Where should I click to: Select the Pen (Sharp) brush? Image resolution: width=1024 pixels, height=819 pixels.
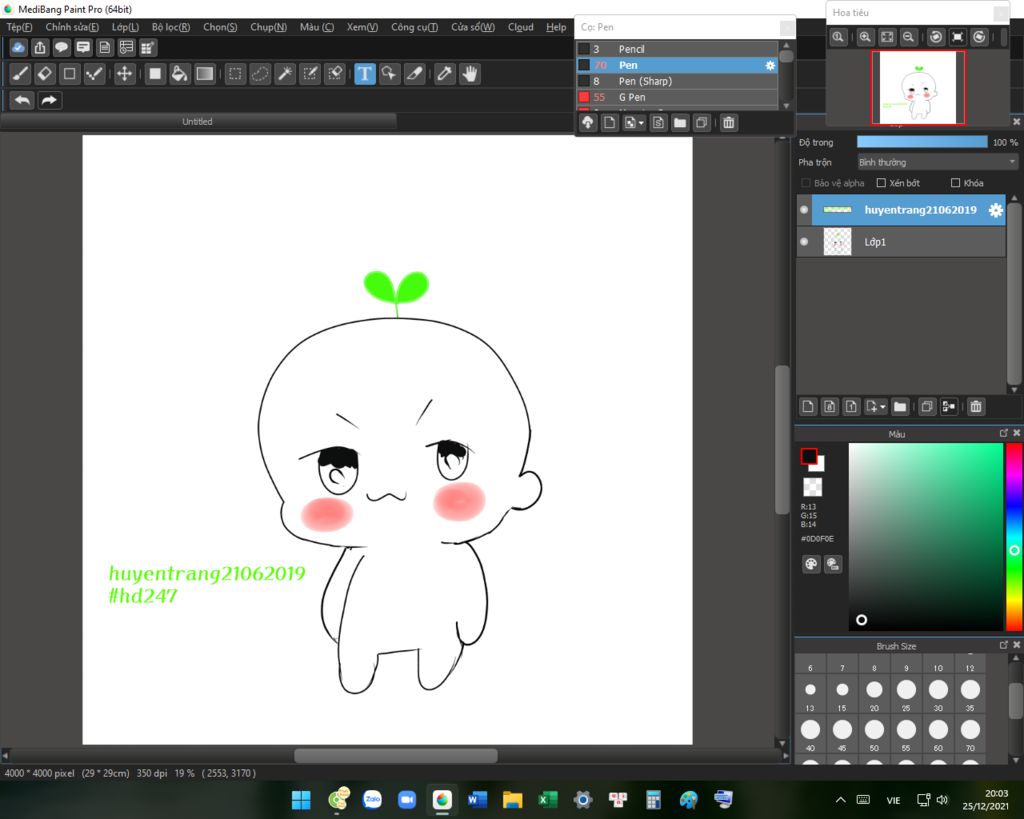coord(677,81)
